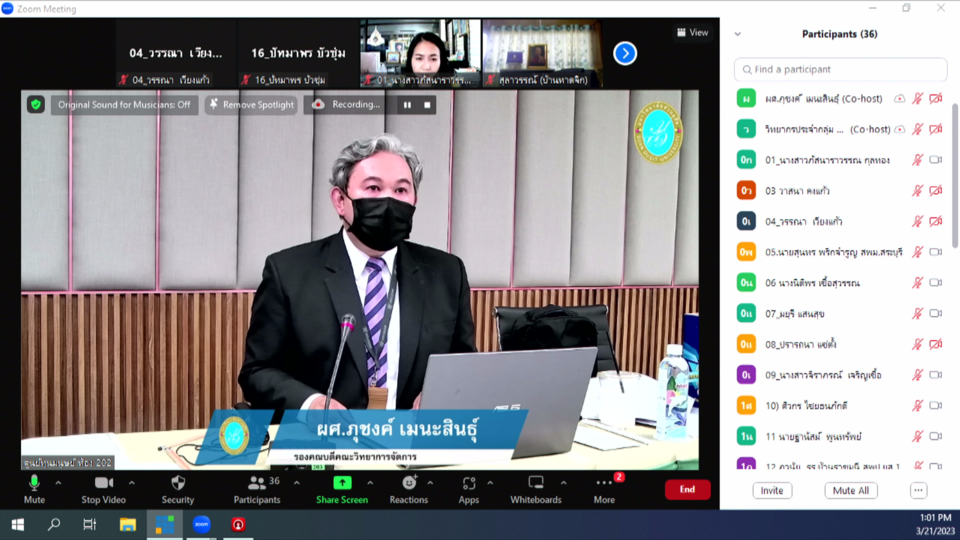
Task: Toggle microphone for 05.นายสุนทร participant
Action: [x=917, y=252]
